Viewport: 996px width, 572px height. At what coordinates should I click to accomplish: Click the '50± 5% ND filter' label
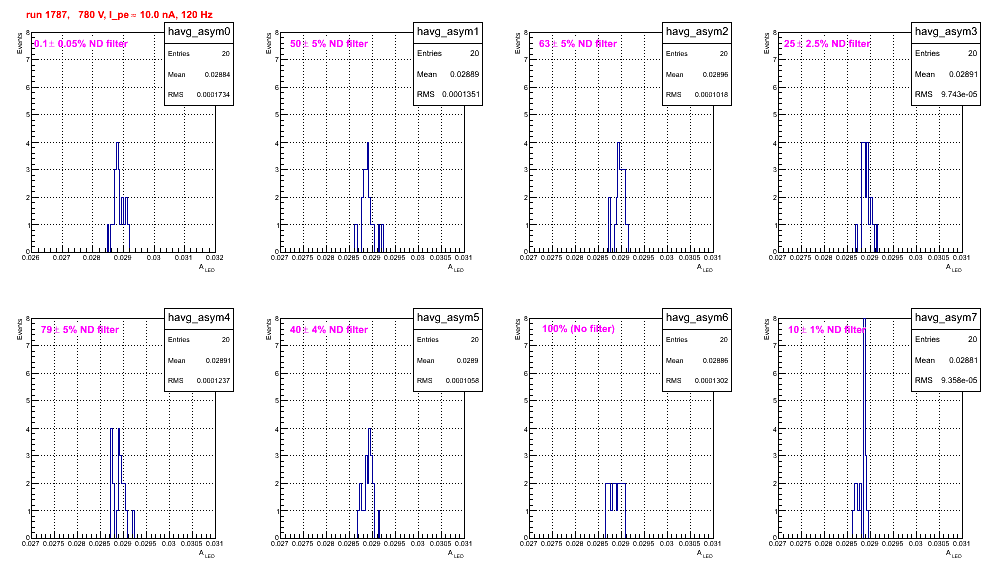click(x=329, y=44)
